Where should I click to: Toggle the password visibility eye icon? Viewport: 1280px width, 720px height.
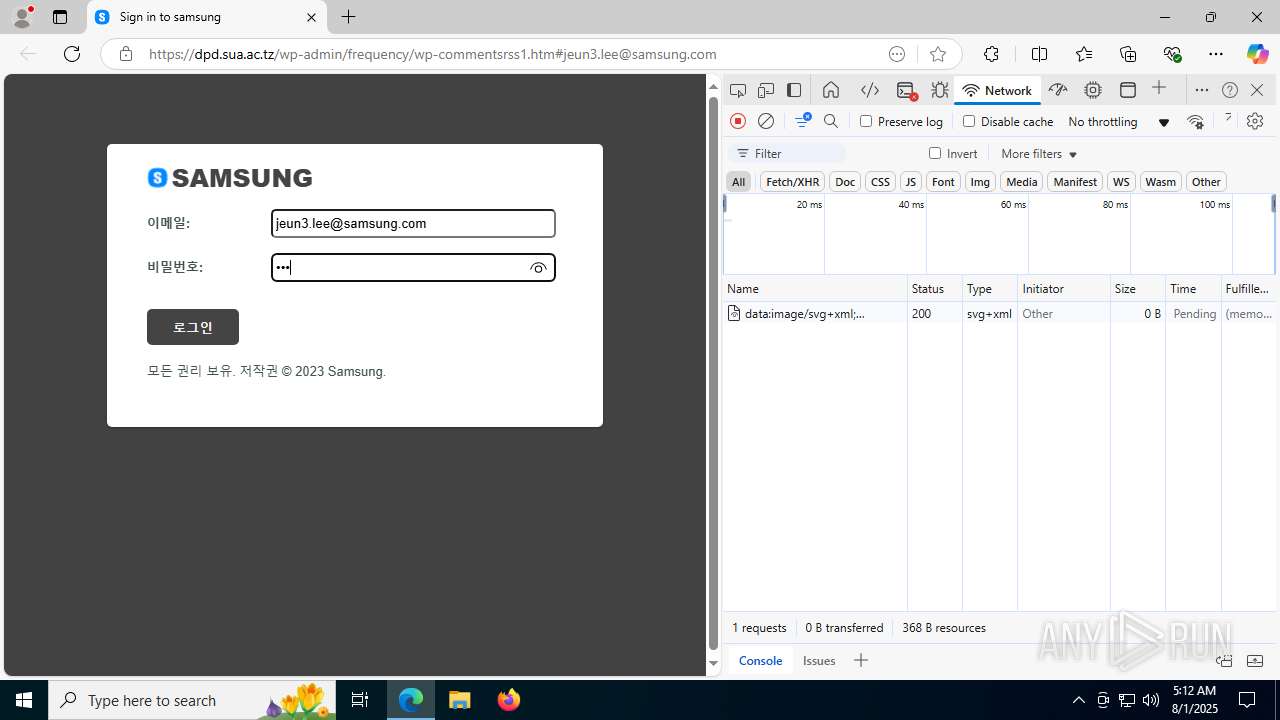(538, 268)
